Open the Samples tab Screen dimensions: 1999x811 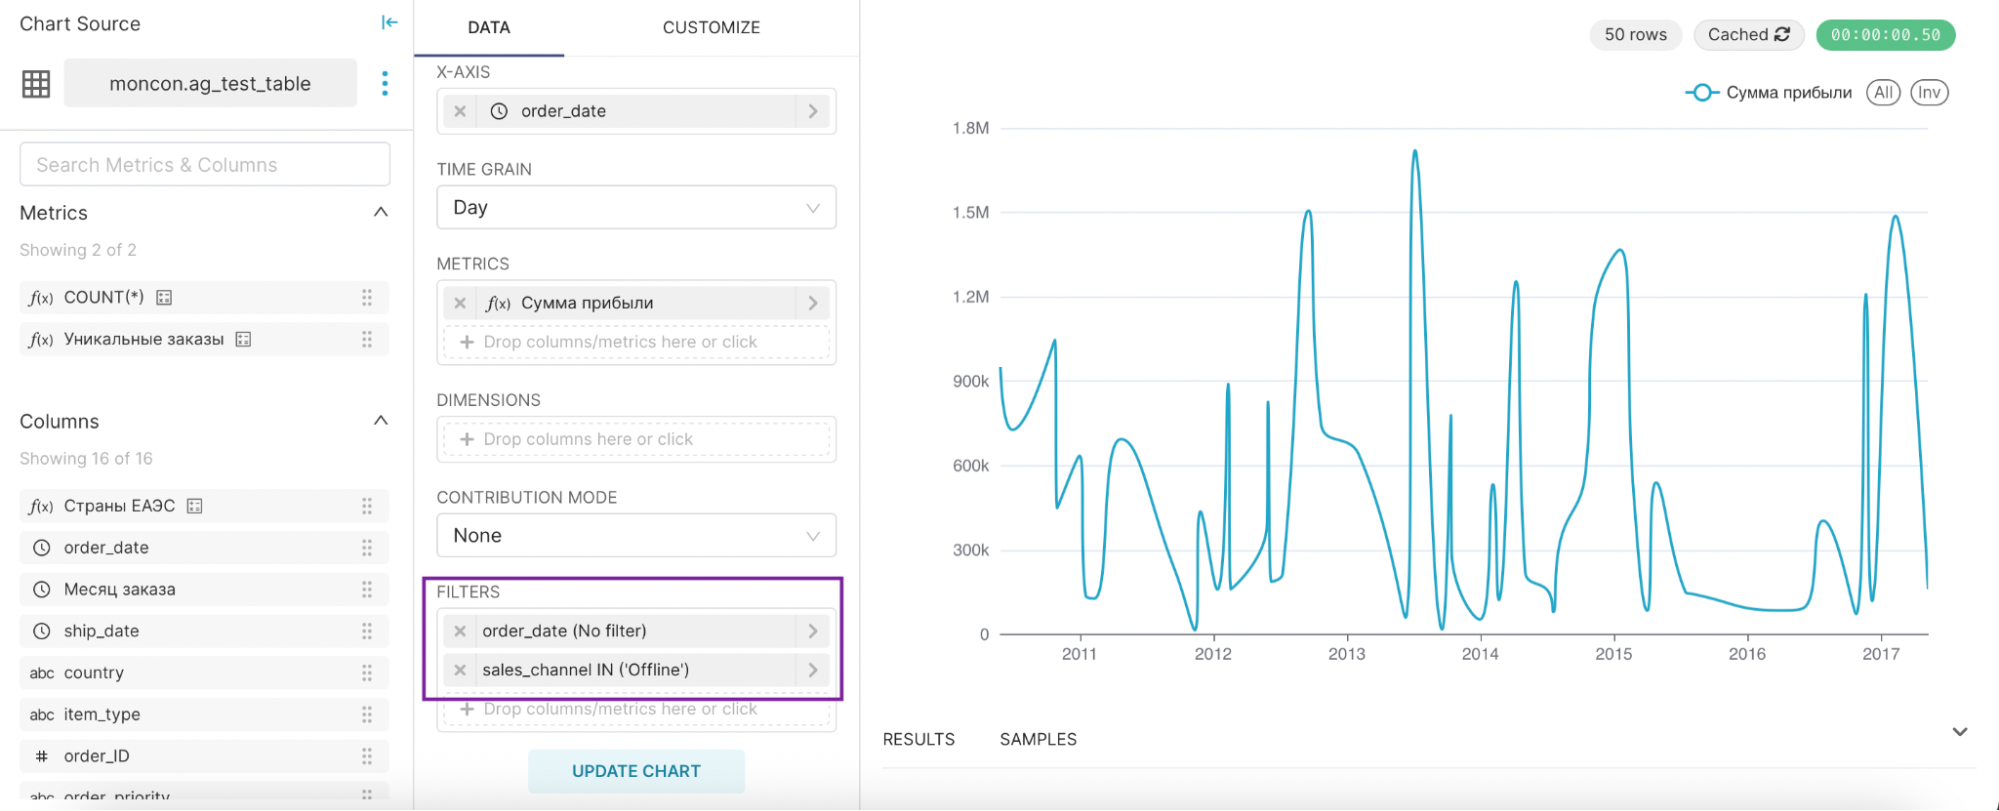(x=1038, y=739)
